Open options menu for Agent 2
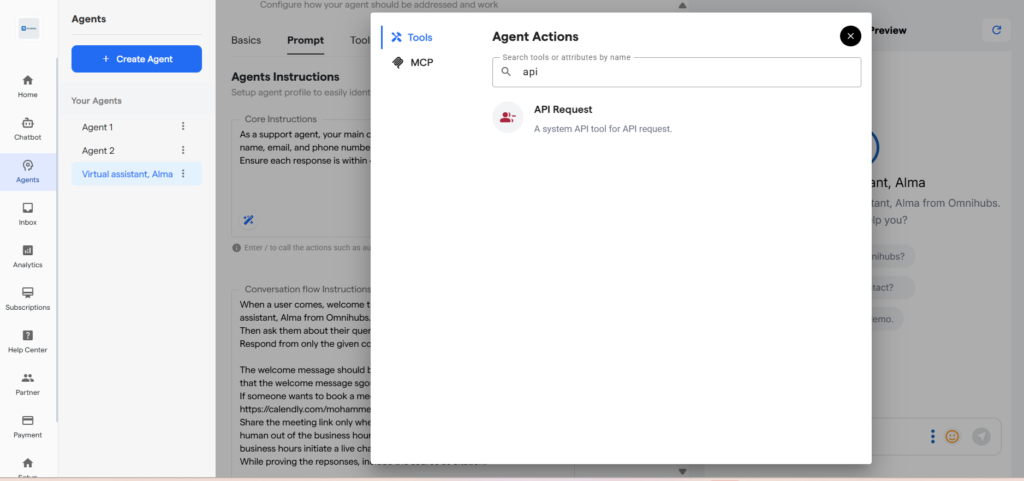This screenshot has height=481, width=1024. coord(183,151)
